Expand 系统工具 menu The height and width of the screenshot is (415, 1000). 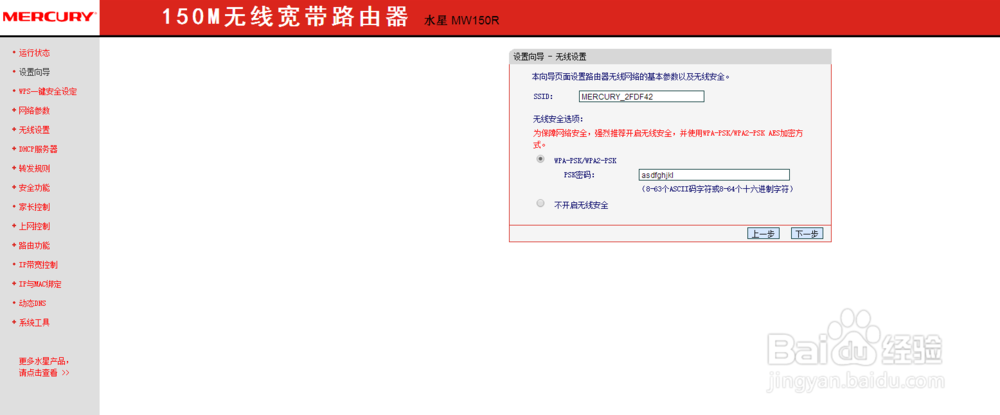tap(34, 322)
